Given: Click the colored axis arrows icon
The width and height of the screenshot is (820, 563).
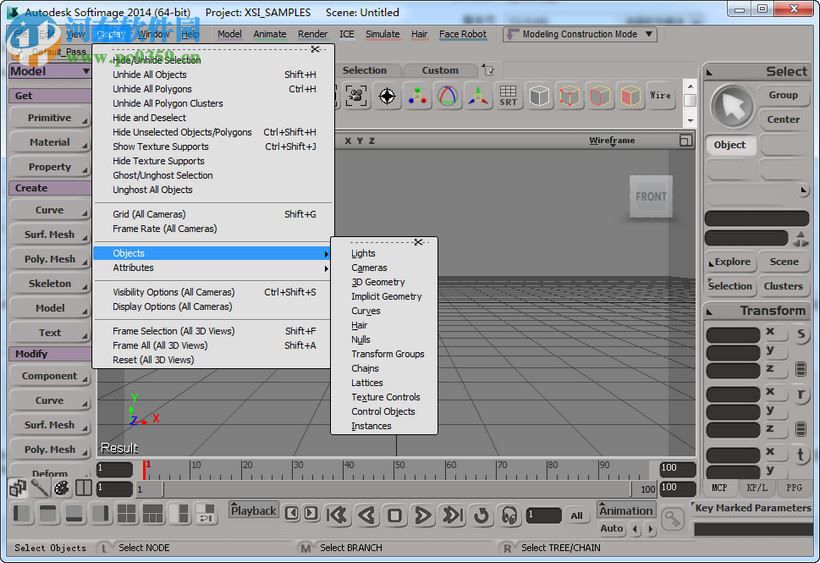Looking at the screenshot, I should click(x=478, y=96).
